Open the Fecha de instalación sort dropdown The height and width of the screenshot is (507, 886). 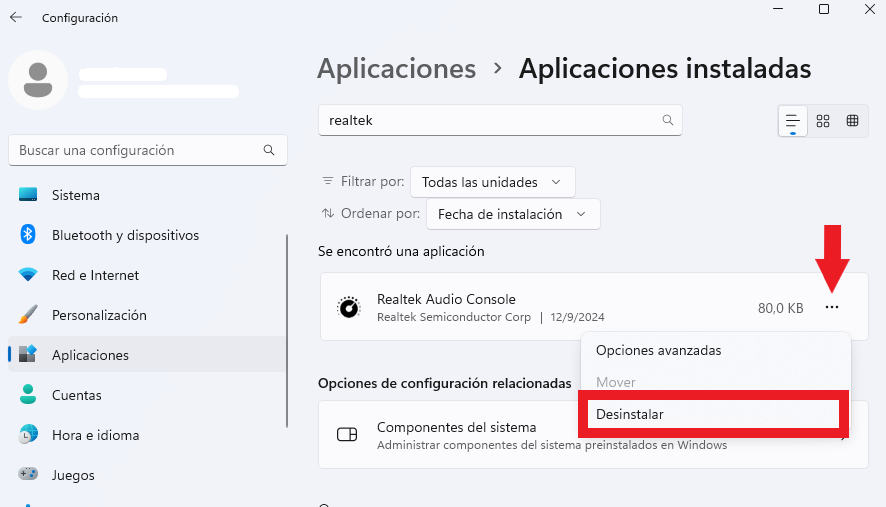(513, 214)
